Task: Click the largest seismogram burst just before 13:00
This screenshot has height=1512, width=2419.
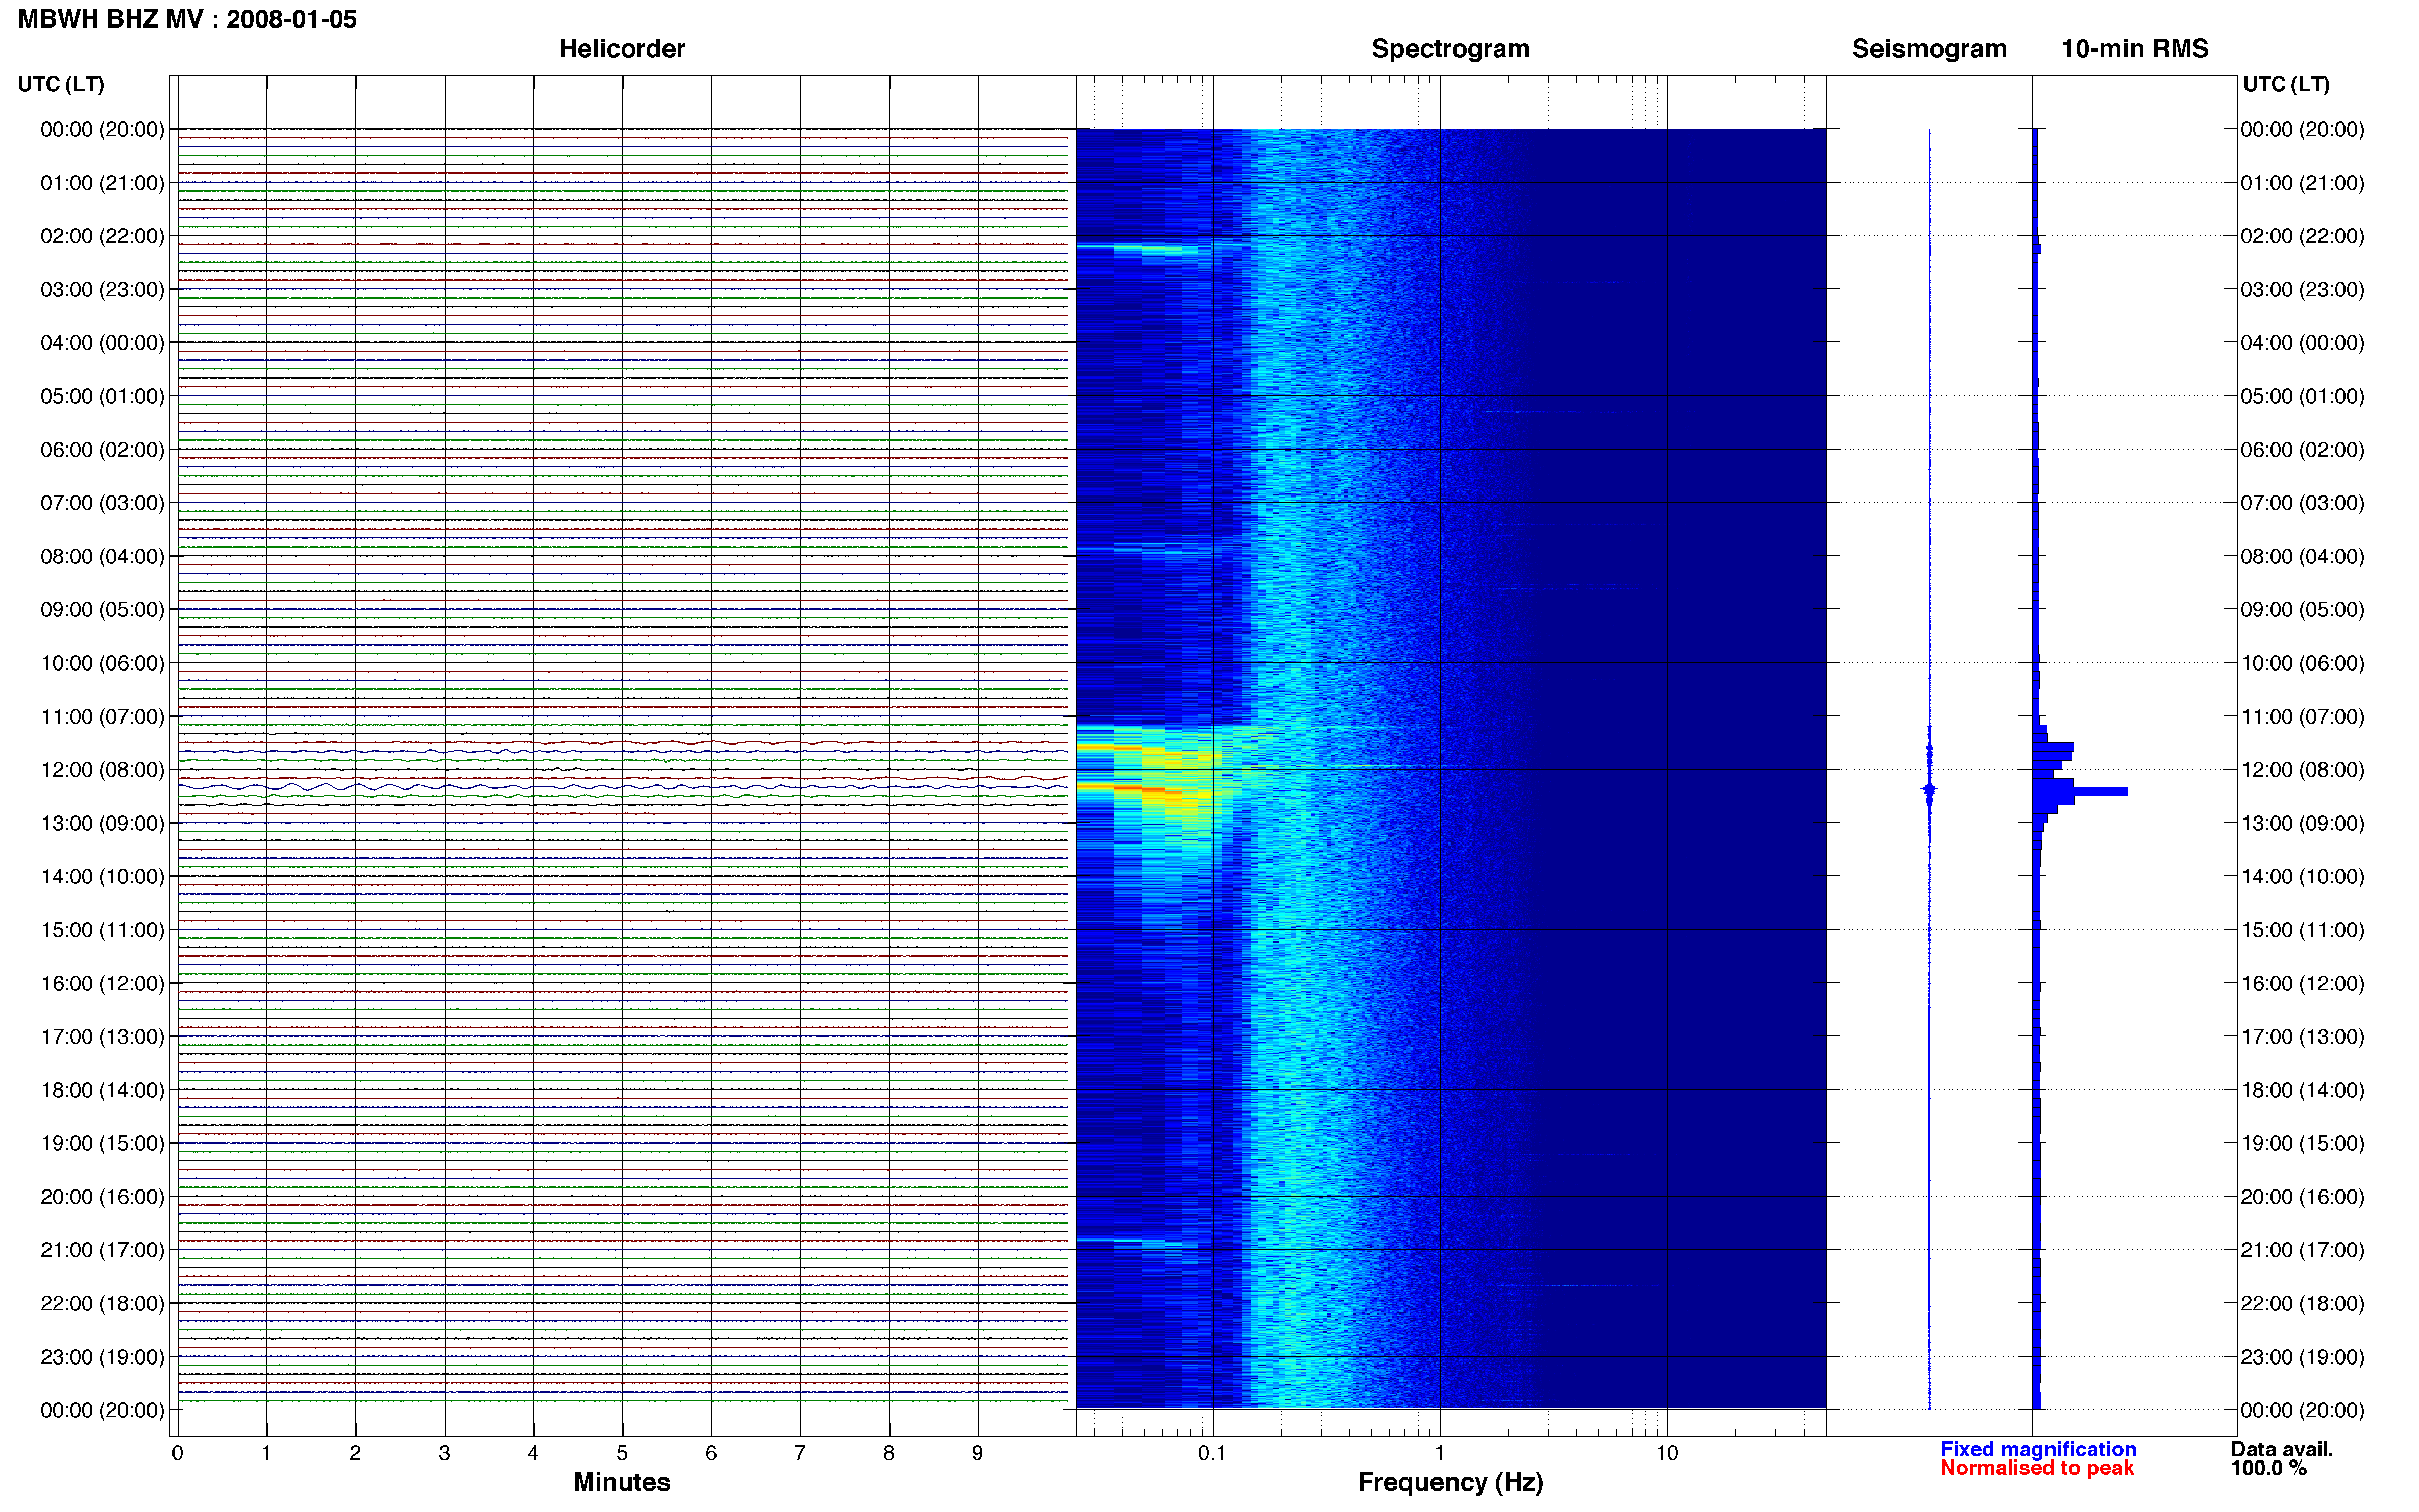Action: pos(1929,790)
